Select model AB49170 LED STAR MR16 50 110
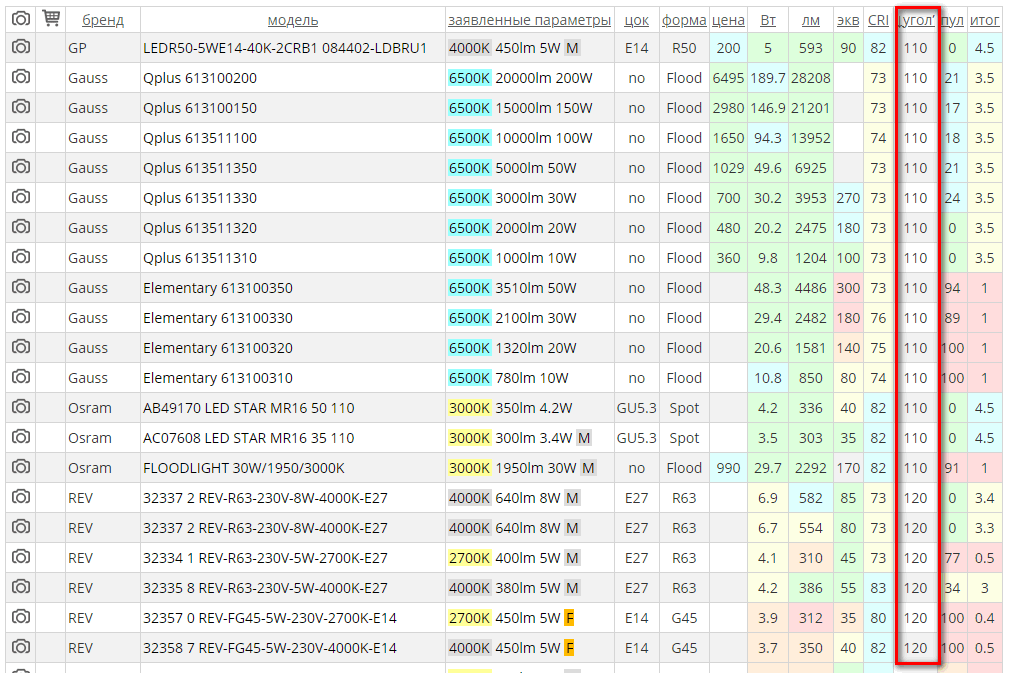Viewport: 1009px width, 673px height. 248,408
